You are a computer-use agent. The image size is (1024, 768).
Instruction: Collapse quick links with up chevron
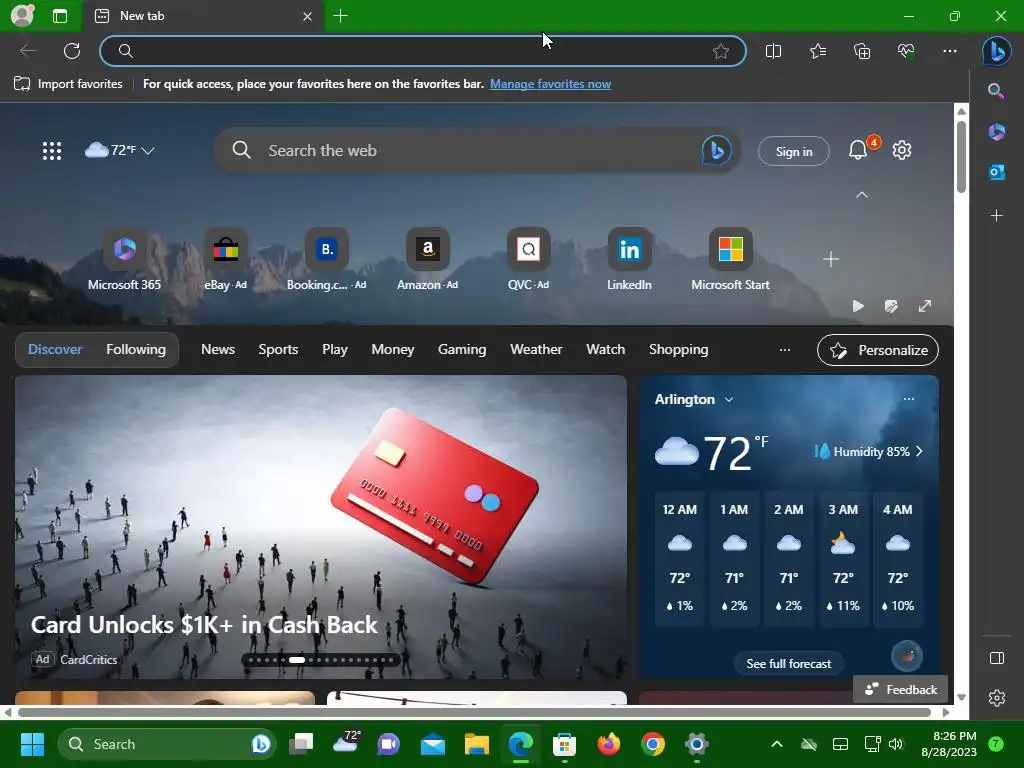click(861, 195)
